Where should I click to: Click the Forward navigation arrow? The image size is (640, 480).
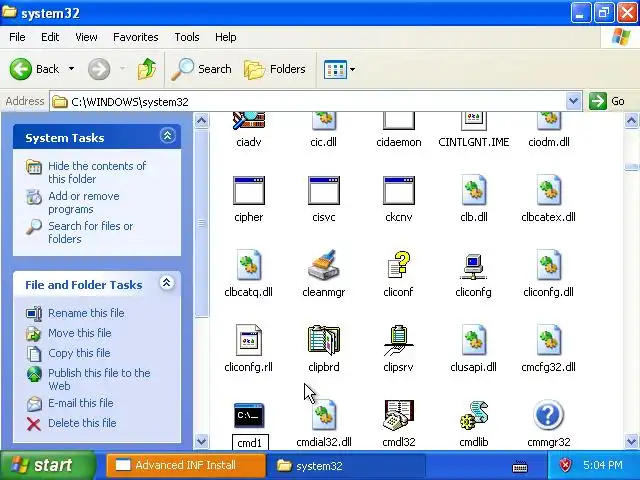(x=99, y=69)
